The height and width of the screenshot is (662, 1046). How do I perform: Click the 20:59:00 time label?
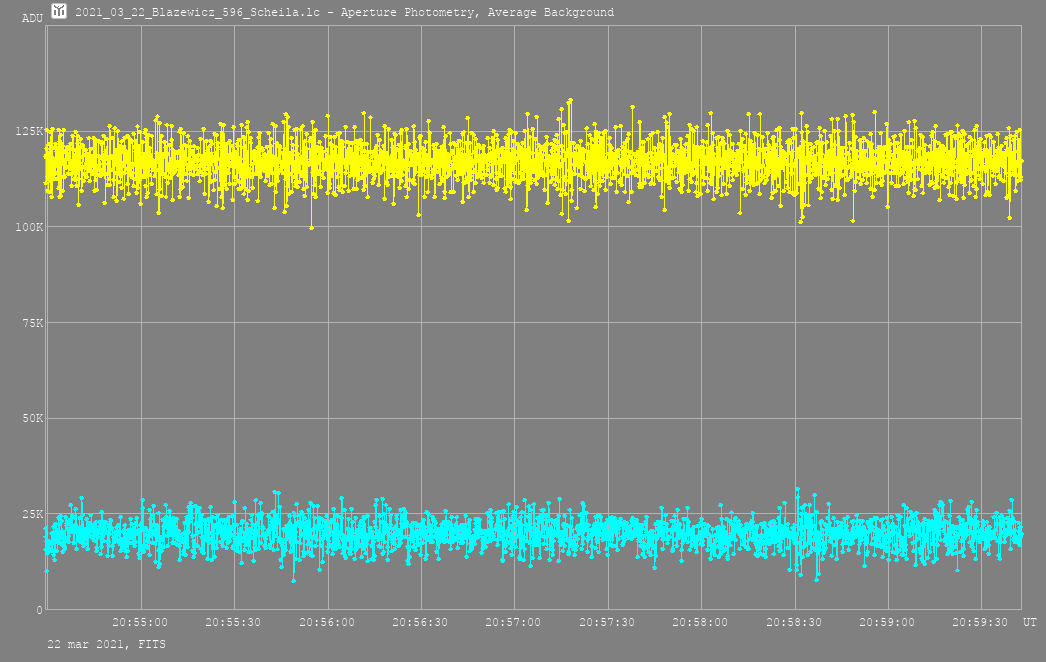(887, 622)
